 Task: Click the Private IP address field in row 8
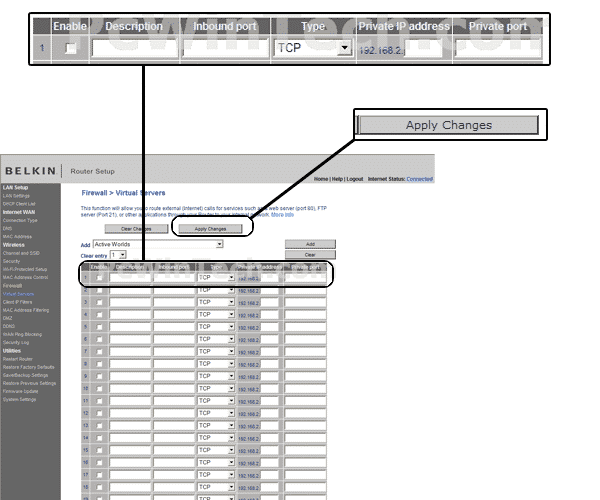click(269, 364)
